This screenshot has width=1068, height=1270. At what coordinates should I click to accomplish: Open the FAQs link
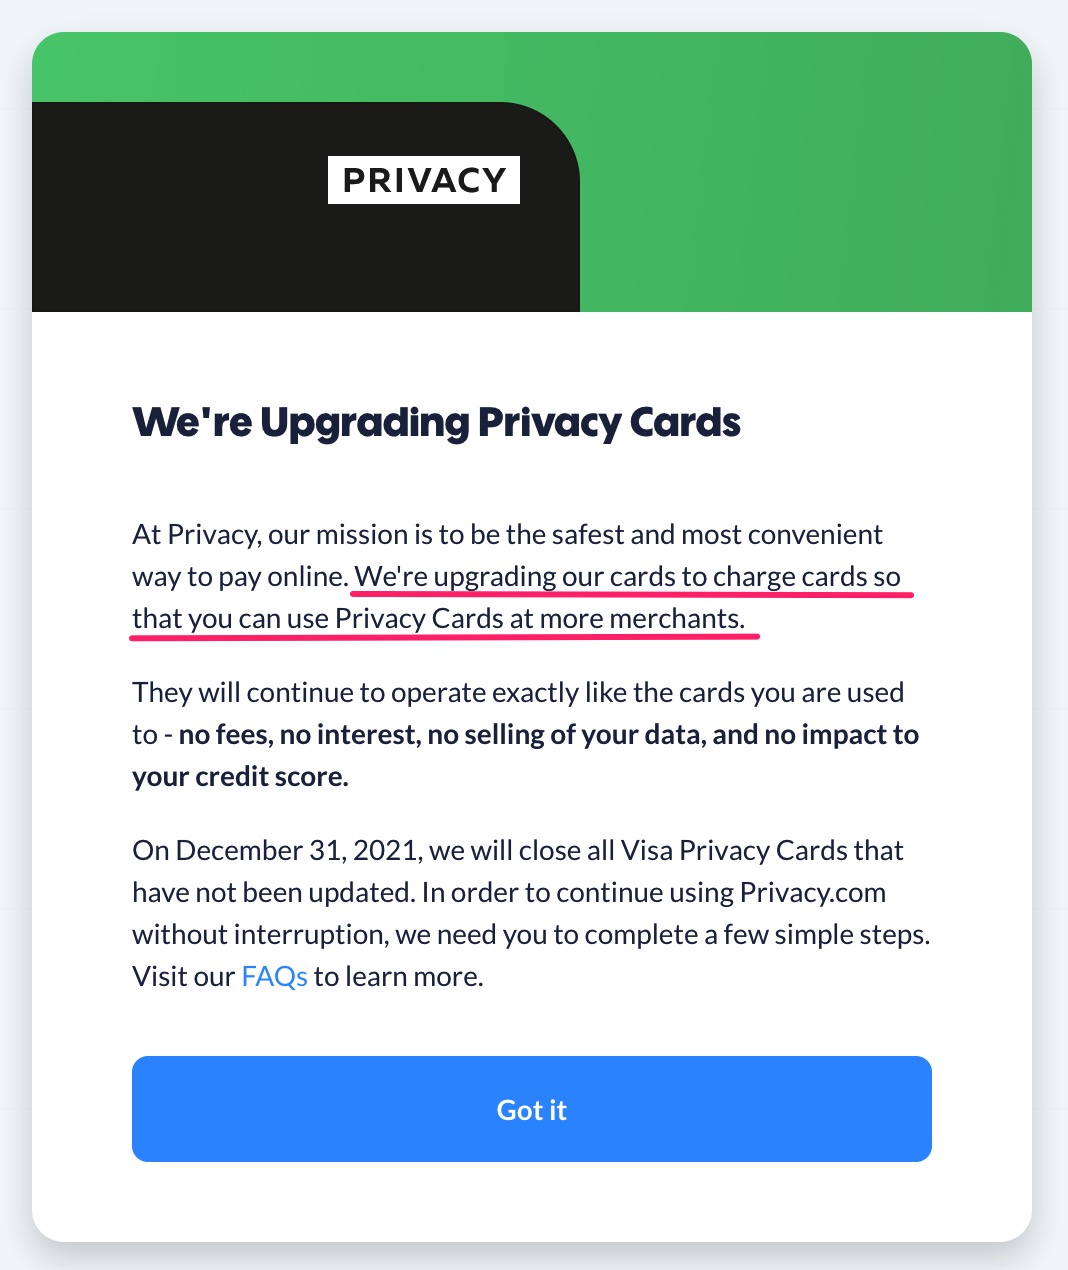[x=272, y=976]
